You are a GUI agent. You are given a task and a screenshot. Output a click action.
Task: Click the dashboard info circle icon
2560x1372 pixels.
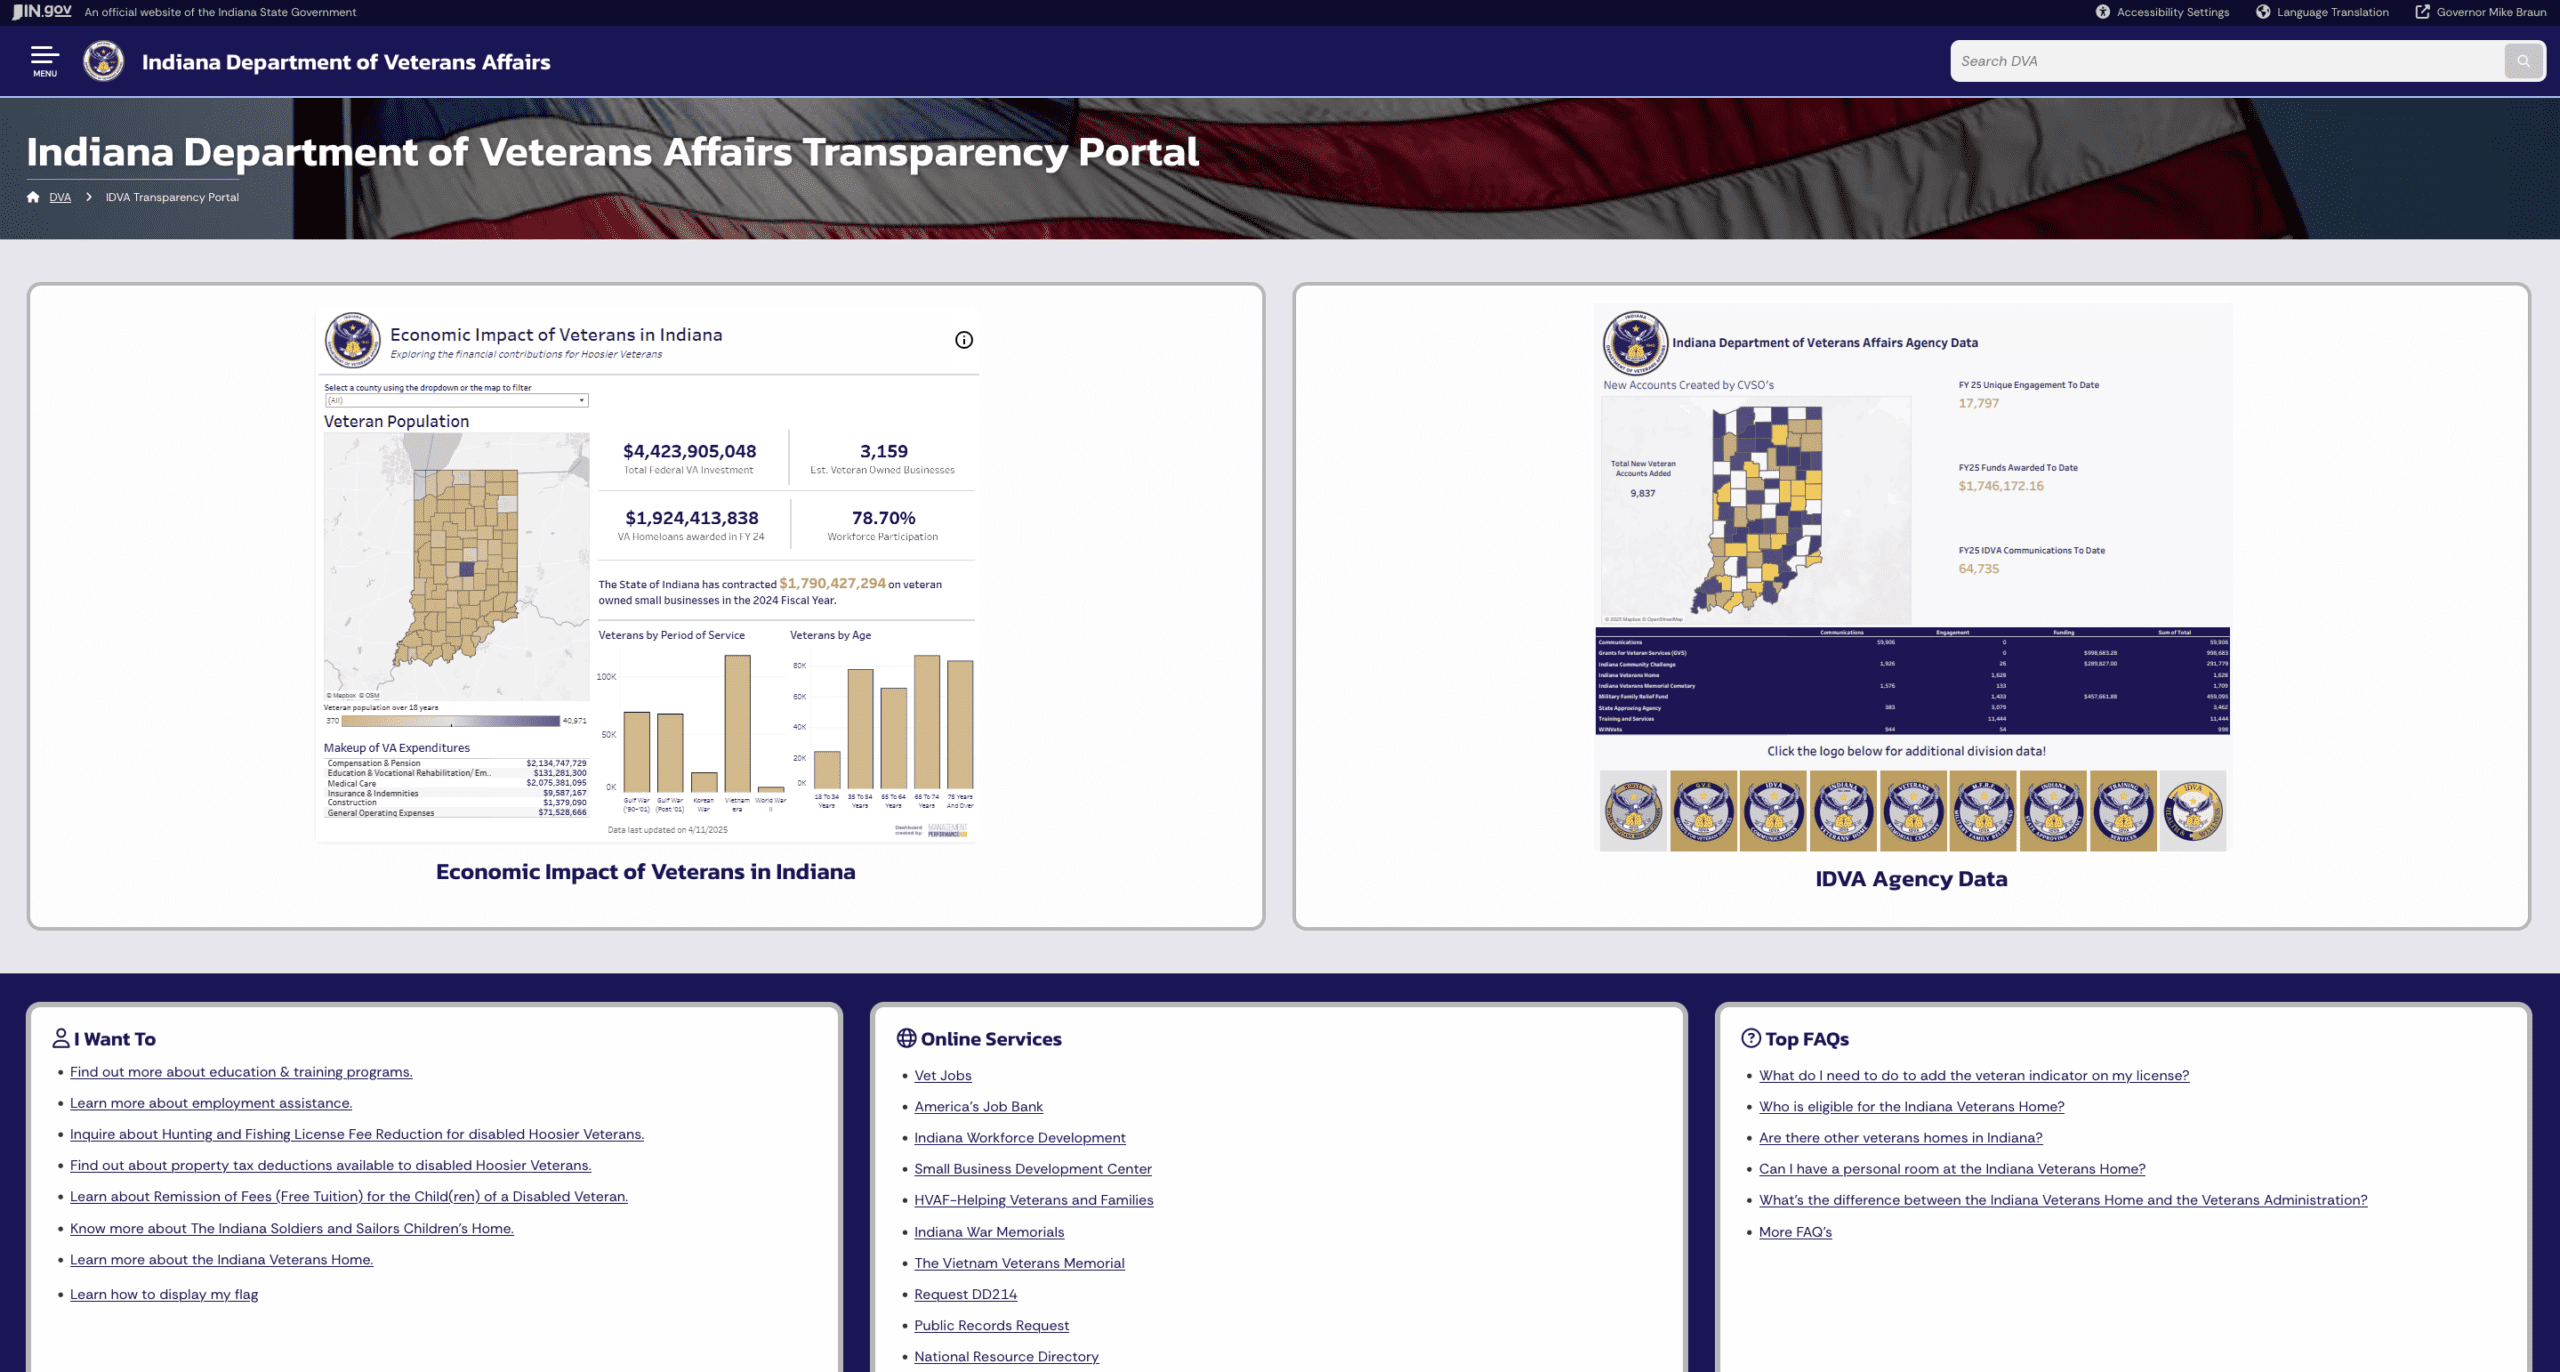click(963, 340)
